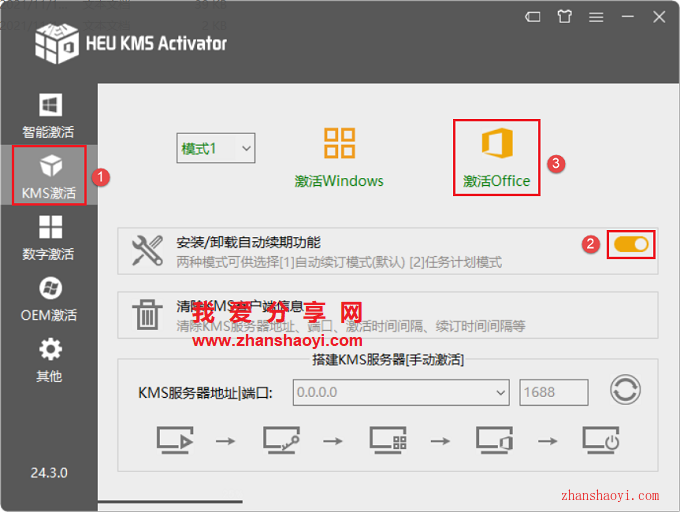Click the monitor with key icon

[281, 440]
